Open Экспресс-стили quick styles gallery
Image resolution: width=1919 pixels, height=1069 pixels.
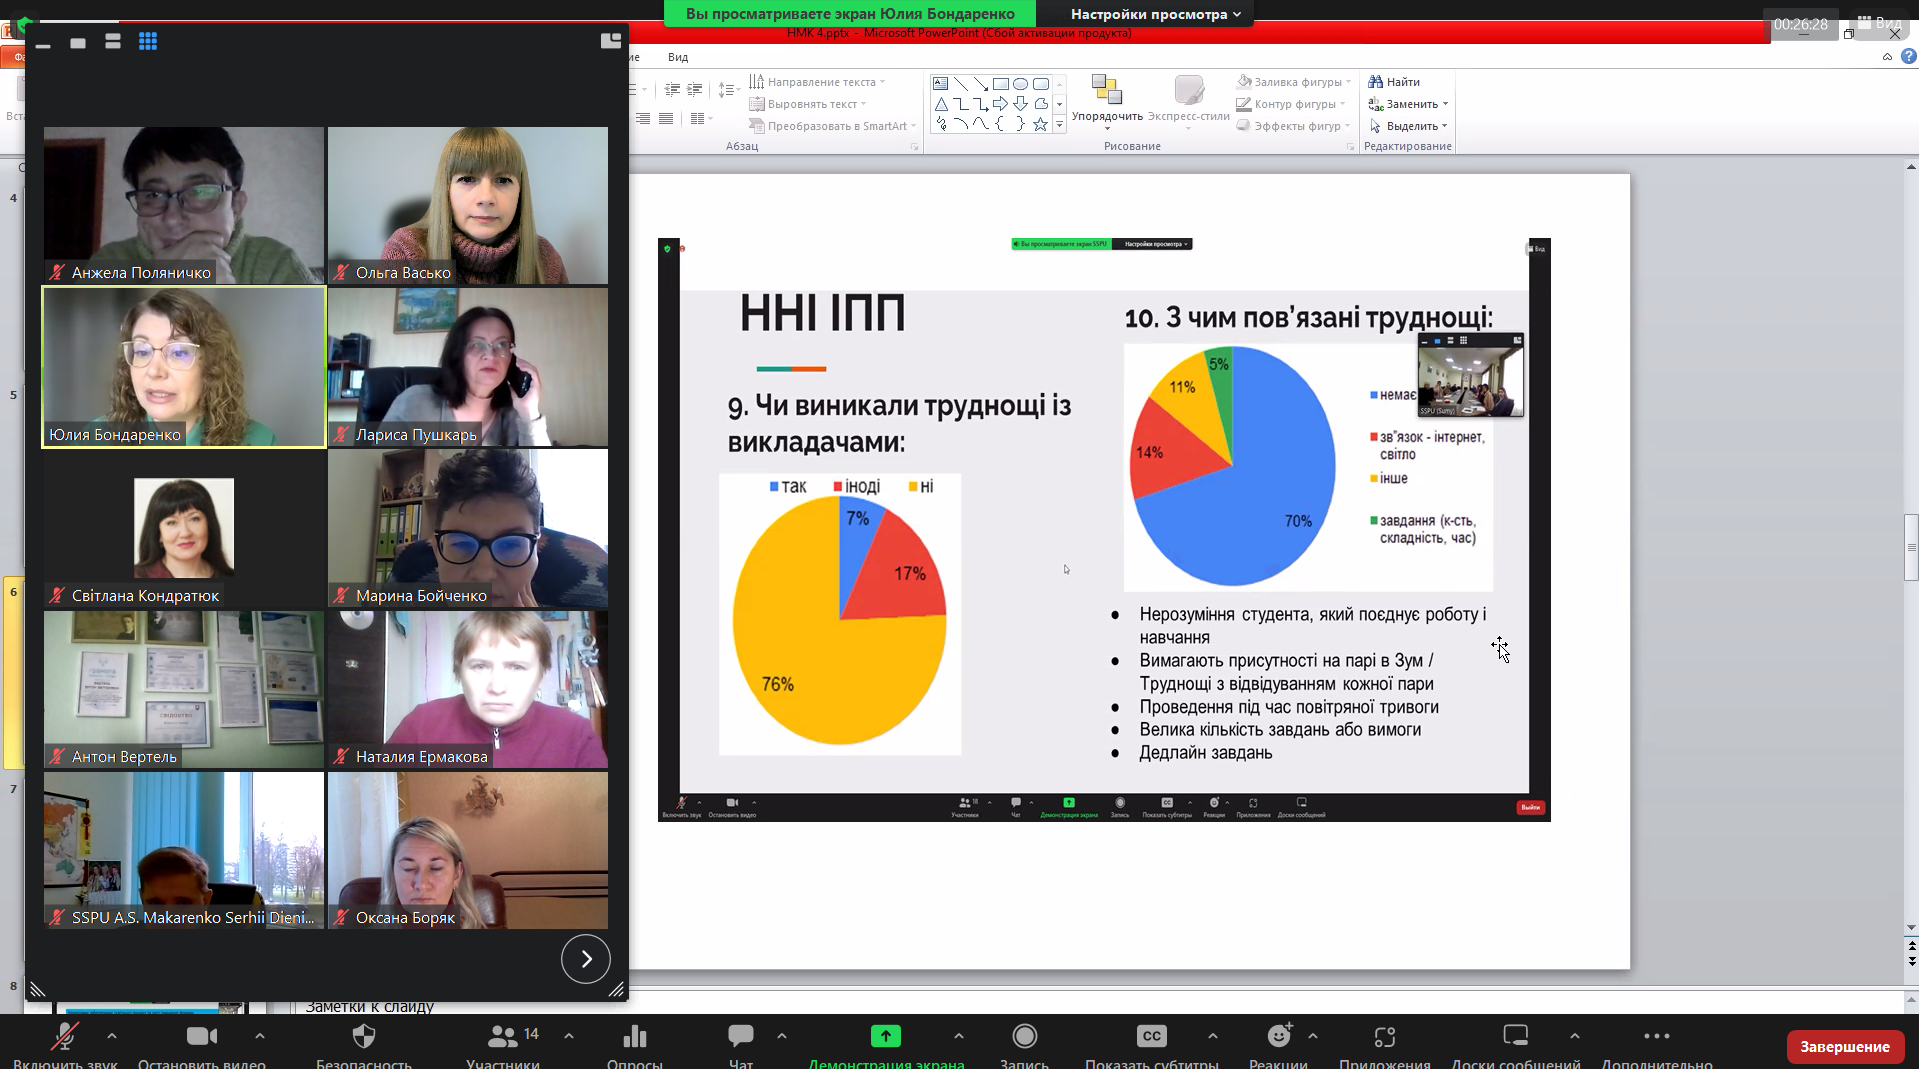pos(1189,101)
